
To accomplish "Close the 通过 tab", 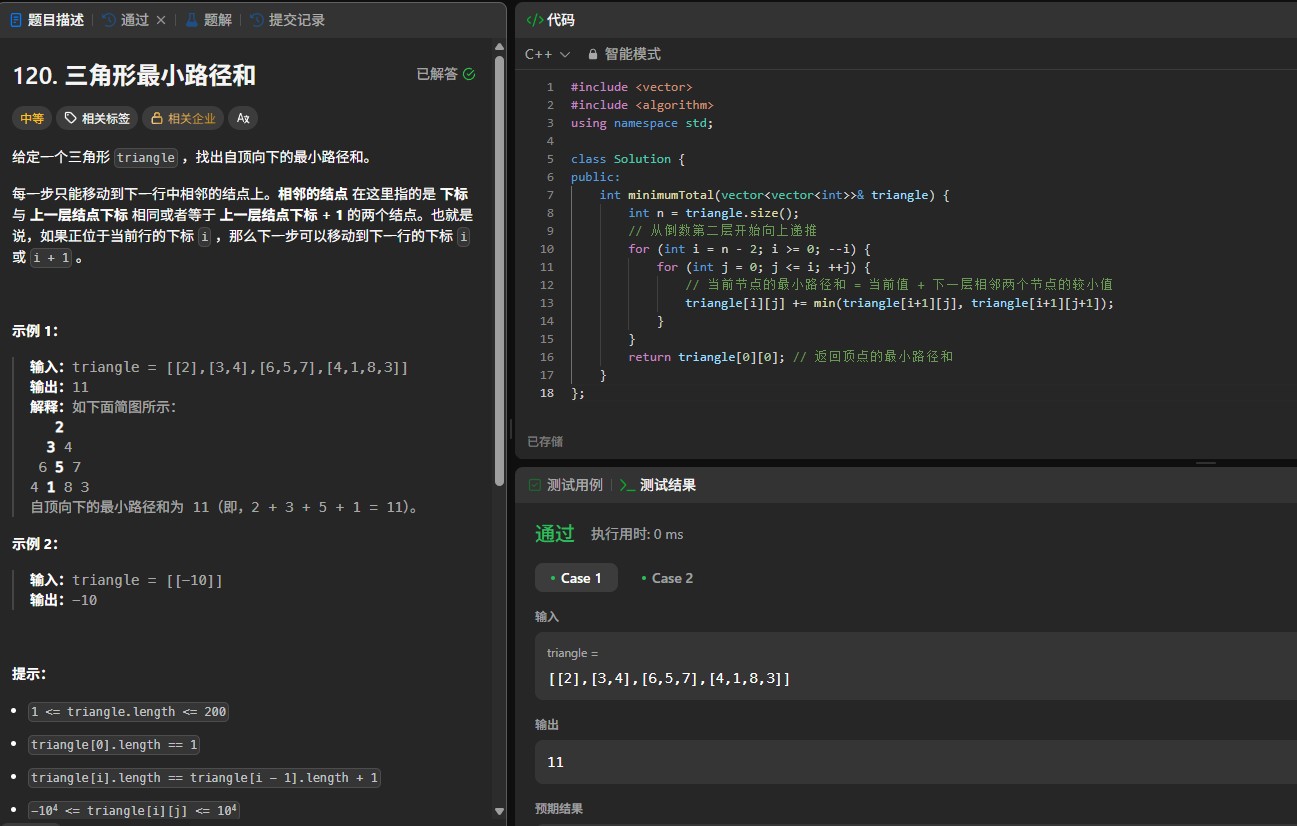I will pyautogui.click(x=161, y=20).
